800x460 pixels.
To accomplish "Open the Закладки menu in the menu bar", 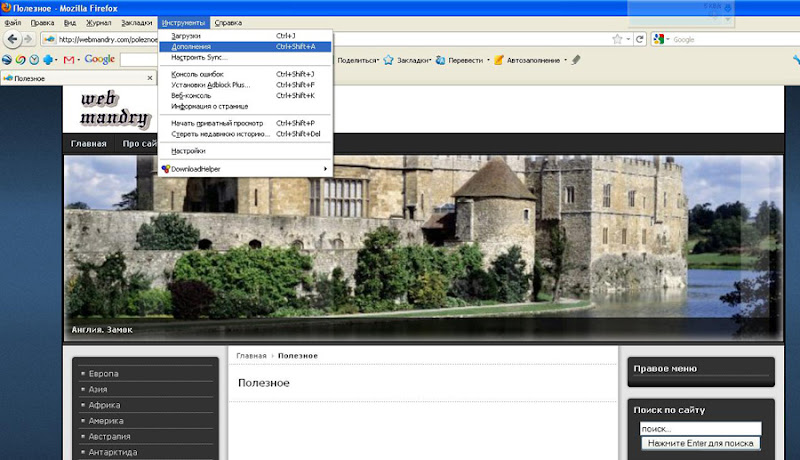I will click(138, 22).
